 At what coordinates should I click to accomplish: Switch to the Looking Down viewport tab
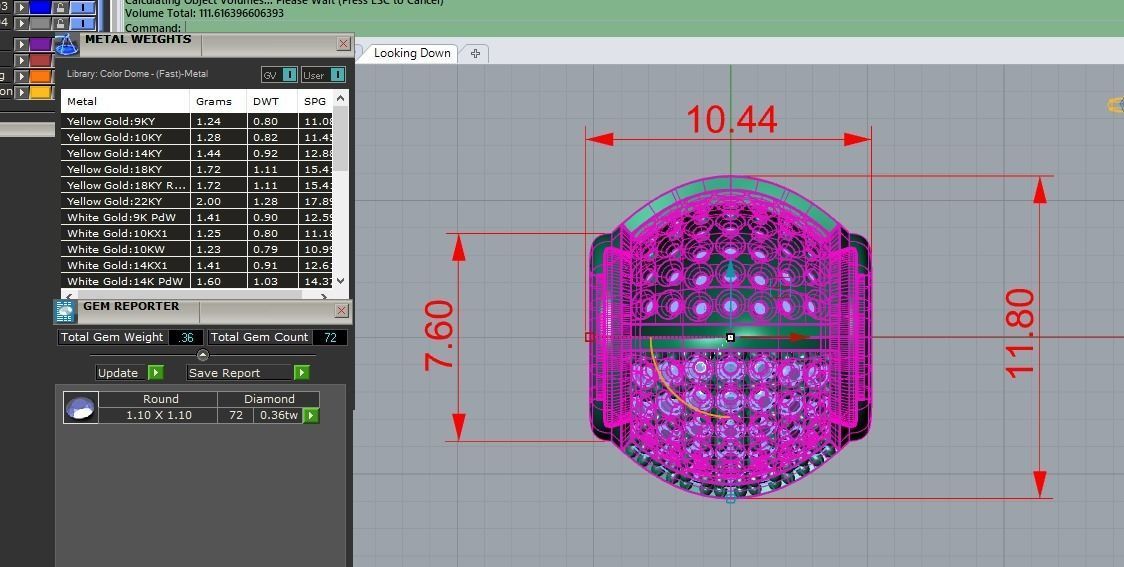411,53
